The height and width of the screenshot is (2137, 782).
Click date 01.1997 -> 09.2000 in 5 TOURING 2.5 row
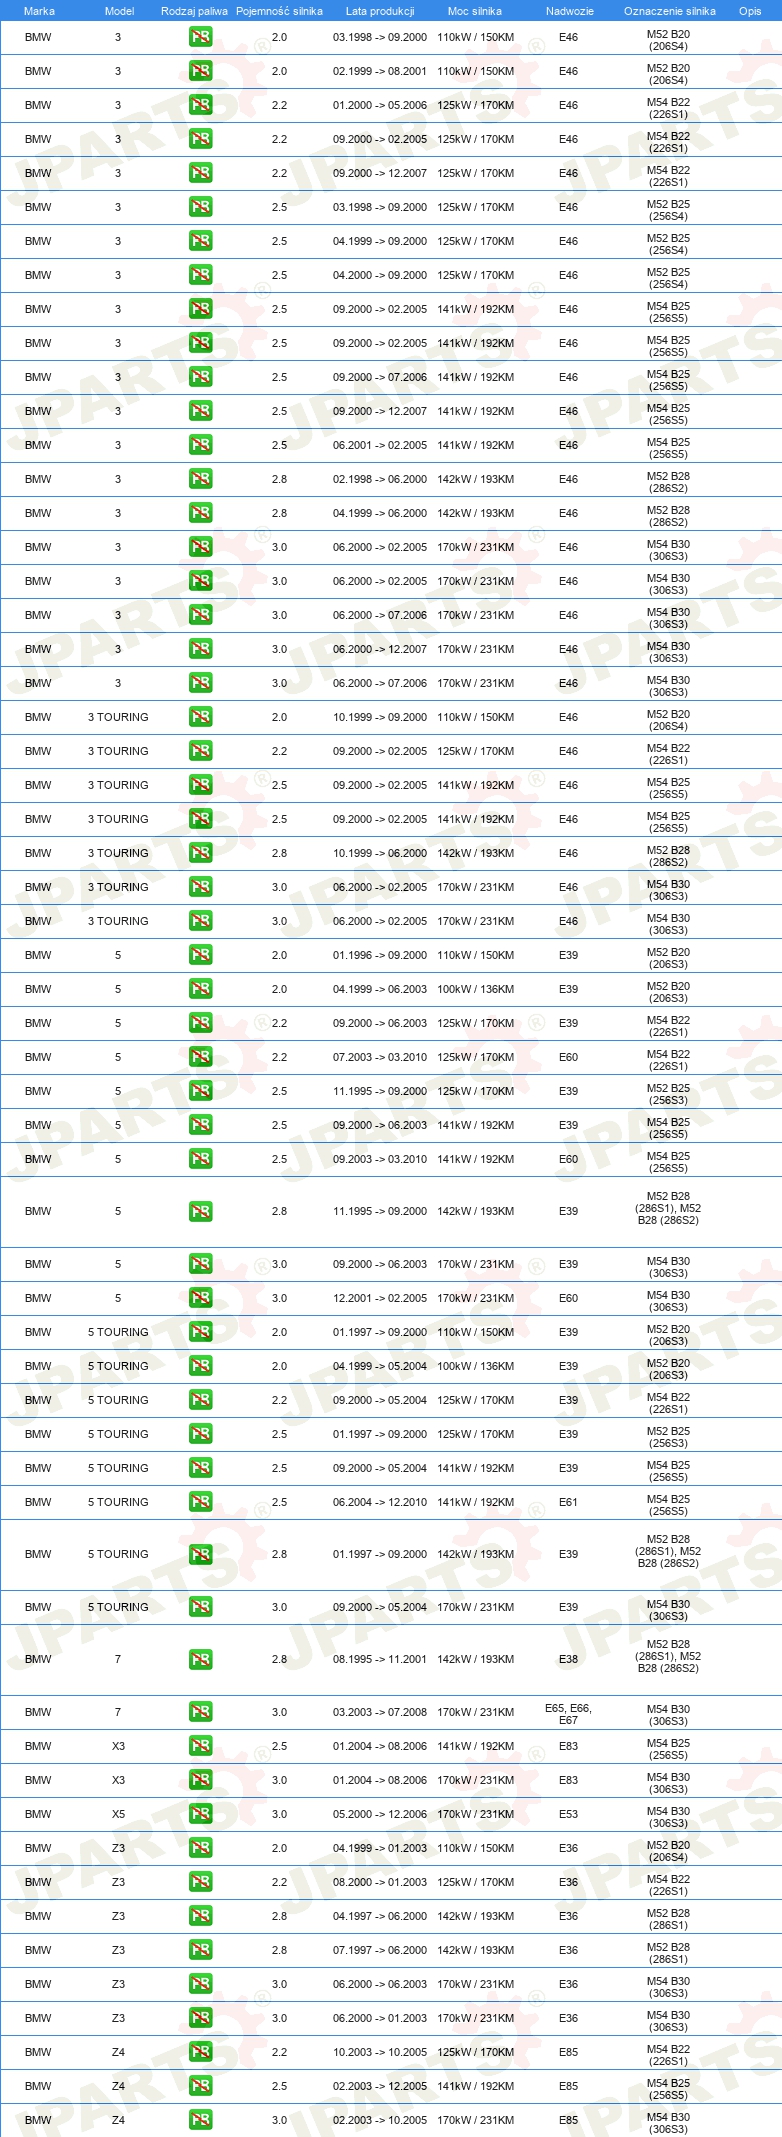click(380, 1434)
